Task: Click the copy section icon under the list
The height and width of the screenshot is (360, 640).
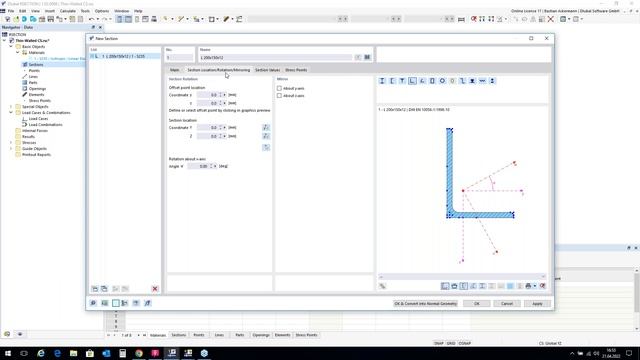Action: pyautogui.click(x=104, y=289)
